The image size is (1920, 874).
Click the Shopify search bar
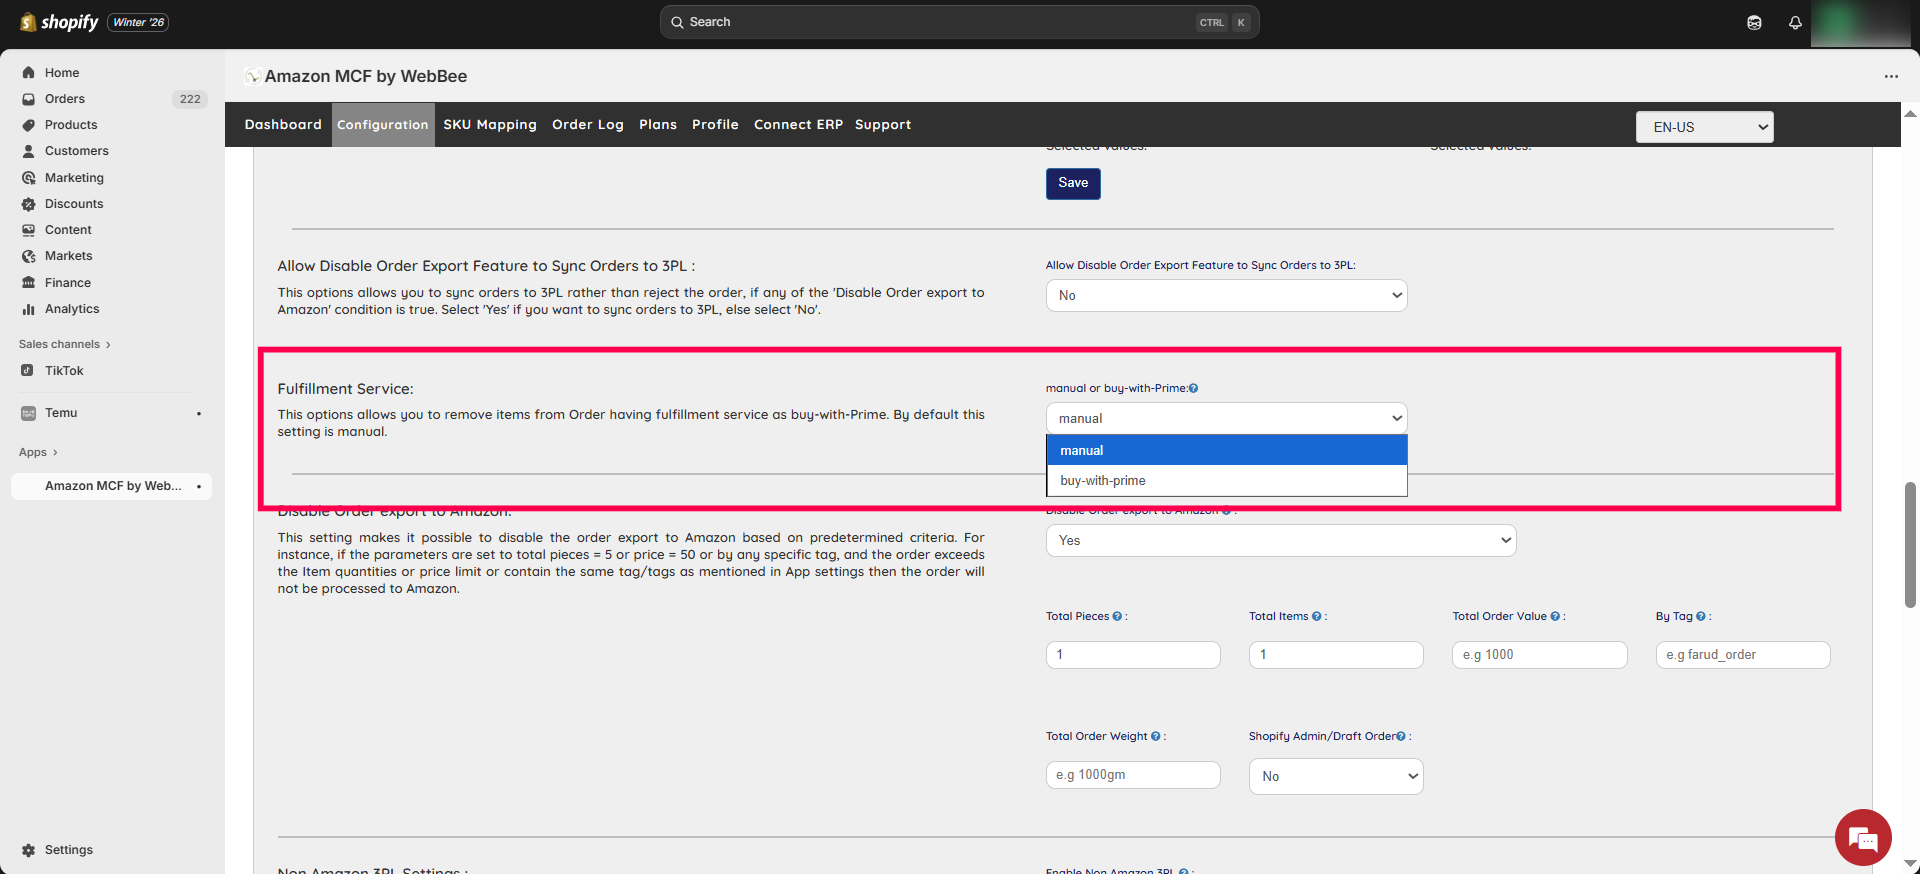tap(958, 22)
